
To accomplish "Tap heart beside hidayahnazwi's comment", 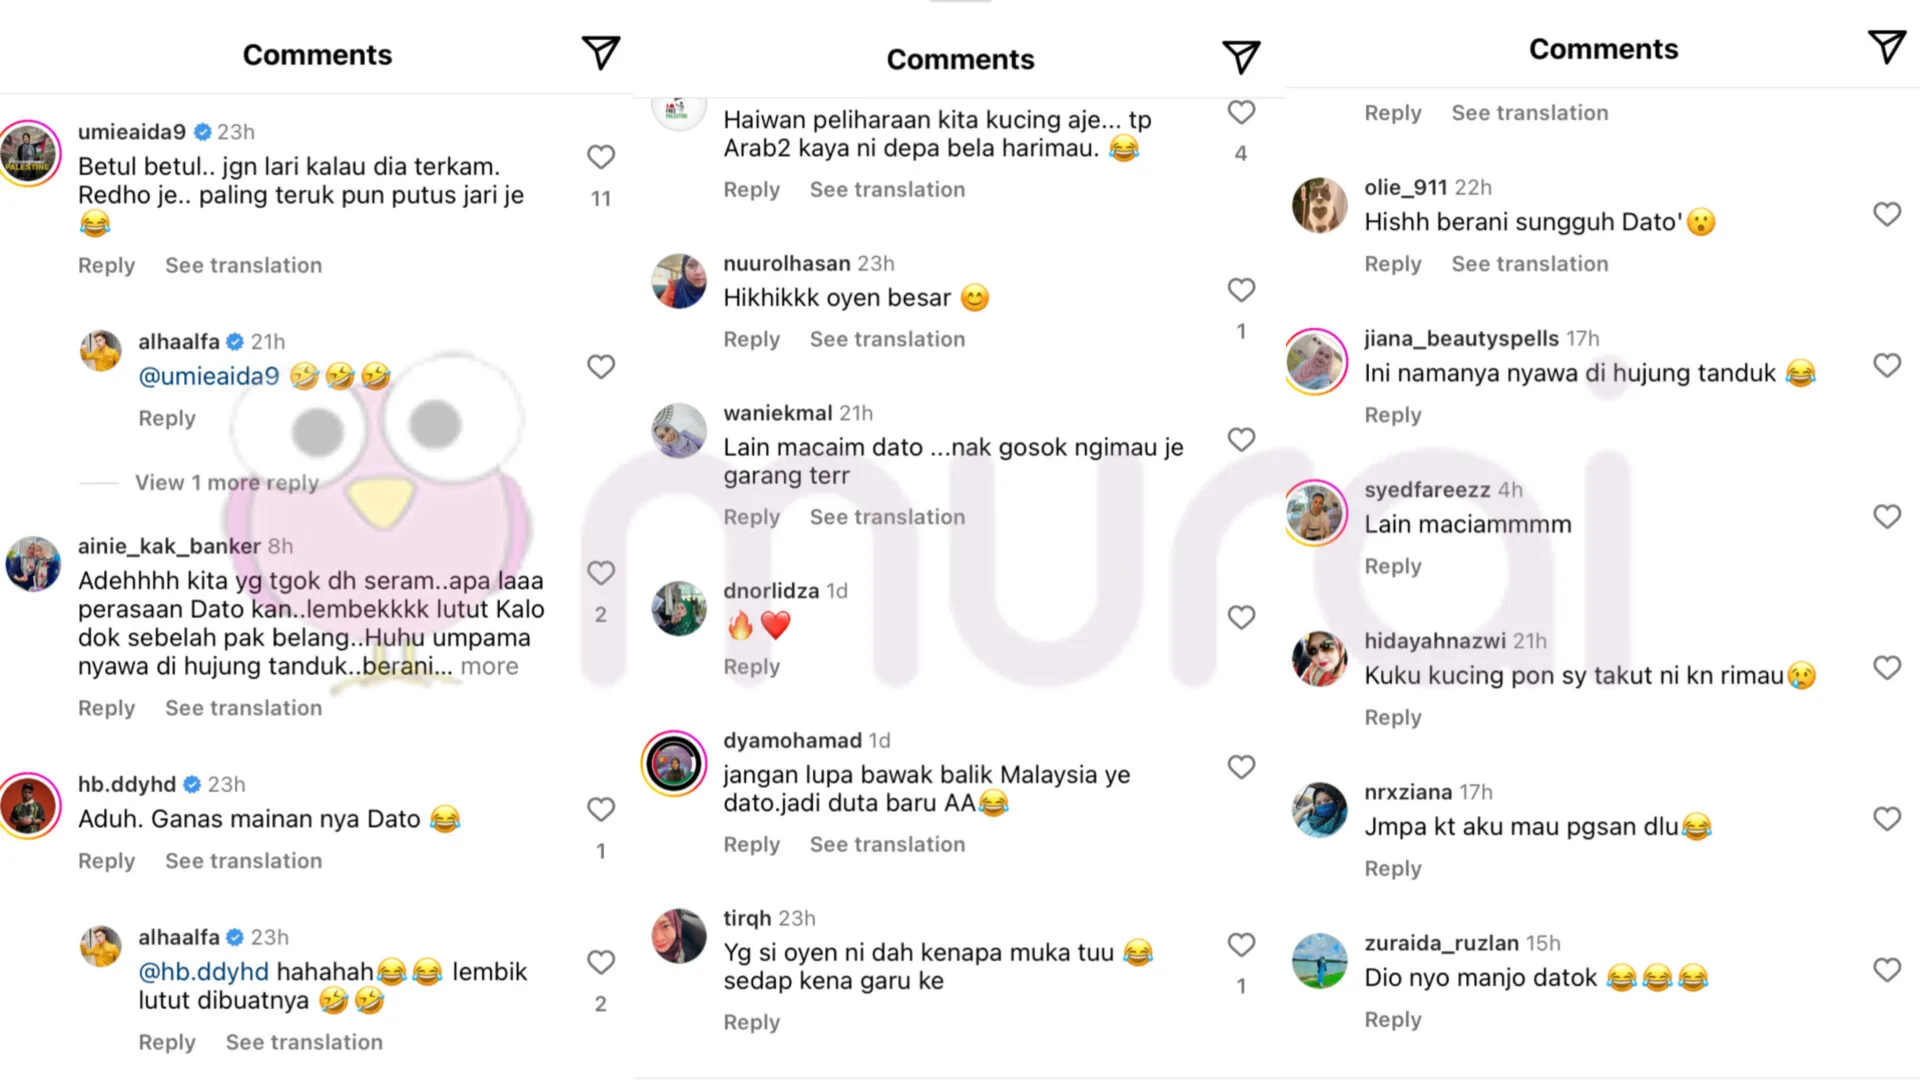I will pos(1887,668).
